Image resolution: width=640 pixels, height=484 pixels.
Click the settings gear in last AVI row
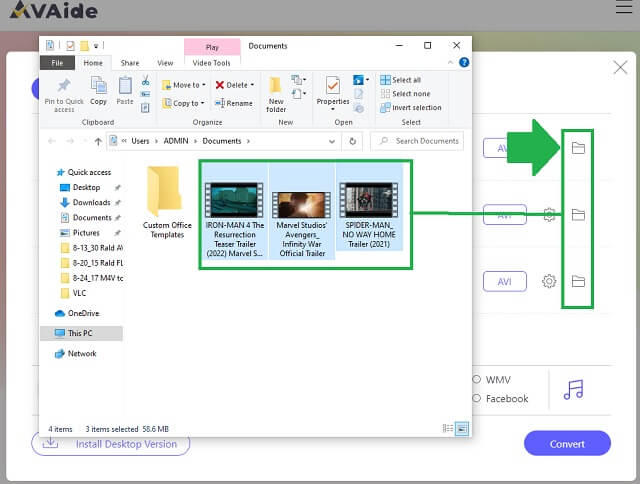coord(549,281)
